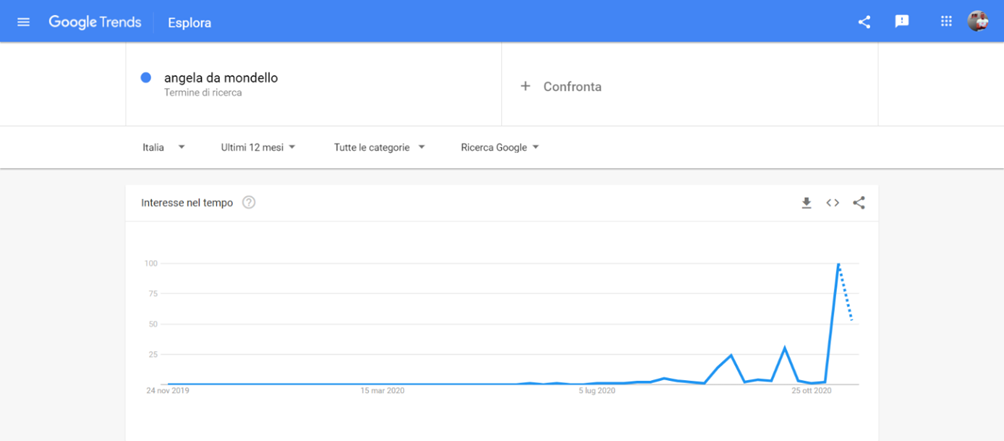Click the chart peak at value 100
The image size is (1004, 441).
838,264
